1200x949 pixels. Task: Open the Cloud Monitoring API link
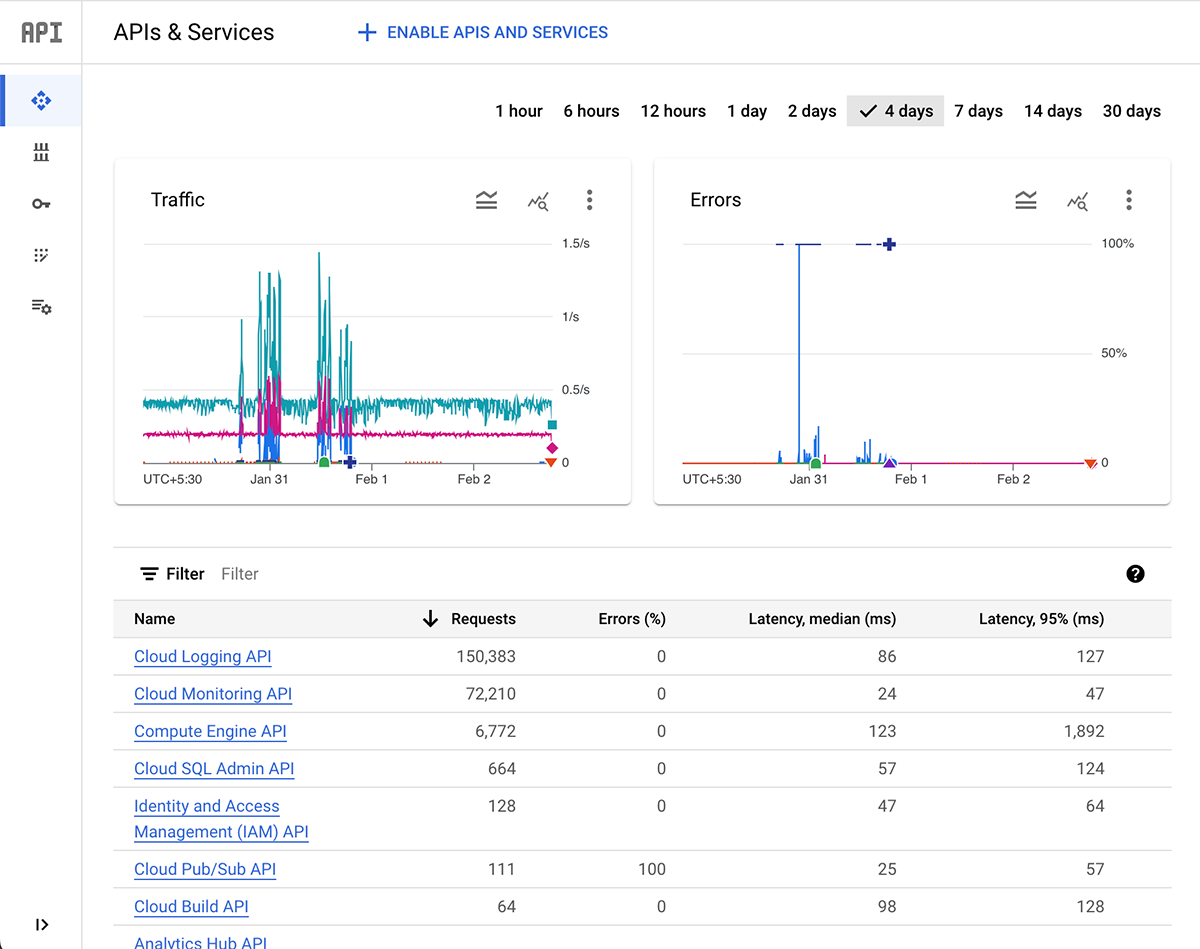tap(213, 694)
